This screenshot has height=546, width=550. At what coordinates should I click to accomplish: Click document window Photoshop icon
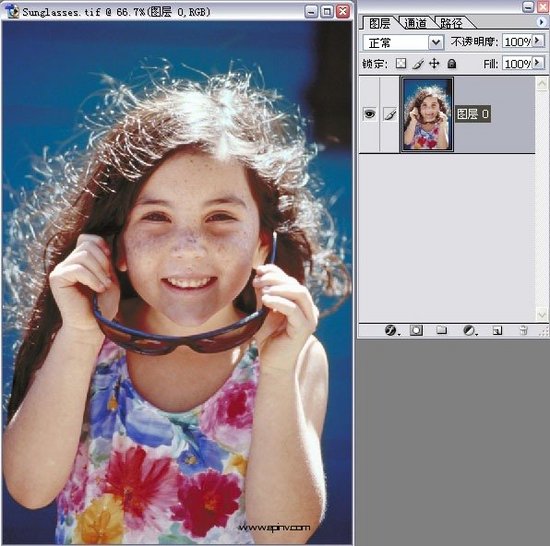tap(12, 11)
